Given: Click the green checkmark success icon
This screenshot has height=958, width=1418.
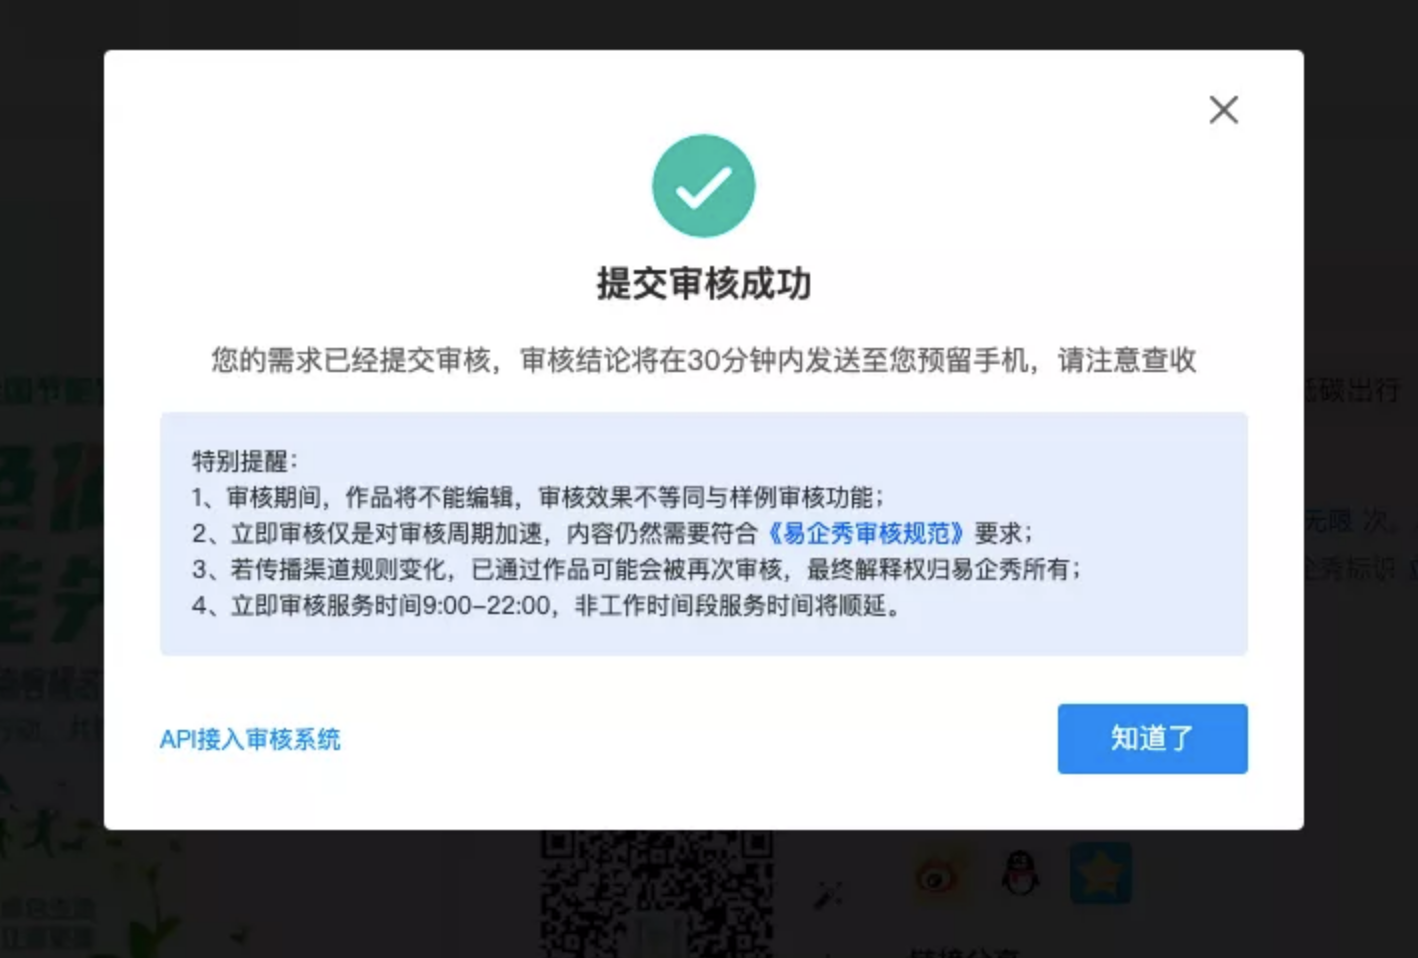Looking at the screenshot, I should 703,186.
